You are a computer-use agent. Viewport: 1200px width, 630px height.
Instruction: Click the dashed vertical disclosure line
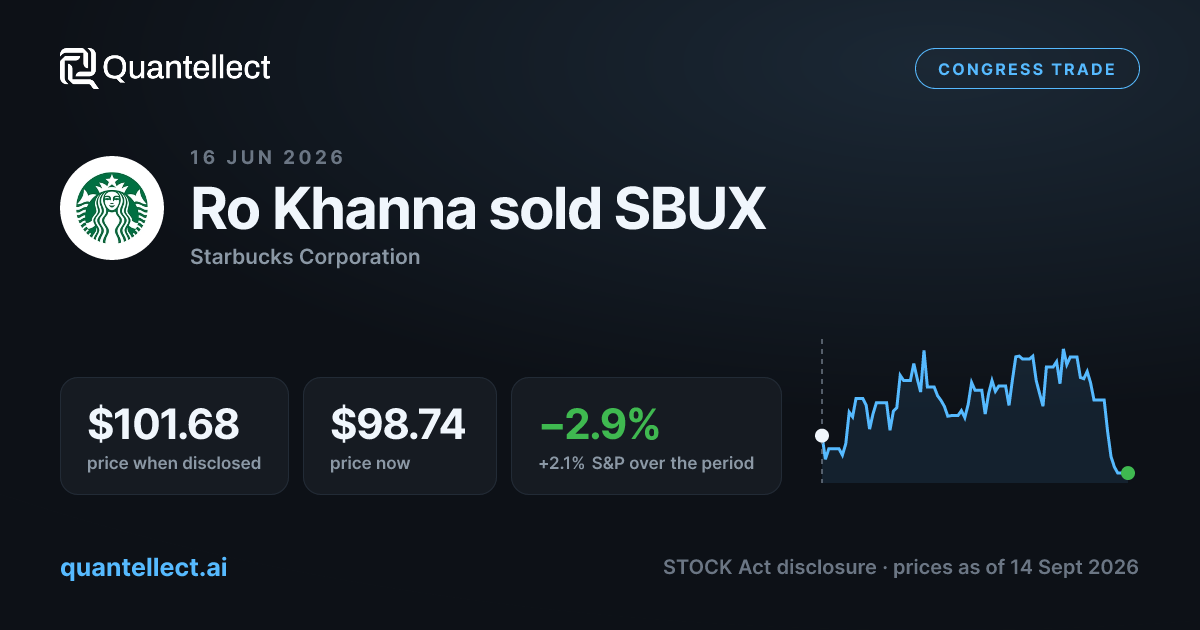[822, 411]
